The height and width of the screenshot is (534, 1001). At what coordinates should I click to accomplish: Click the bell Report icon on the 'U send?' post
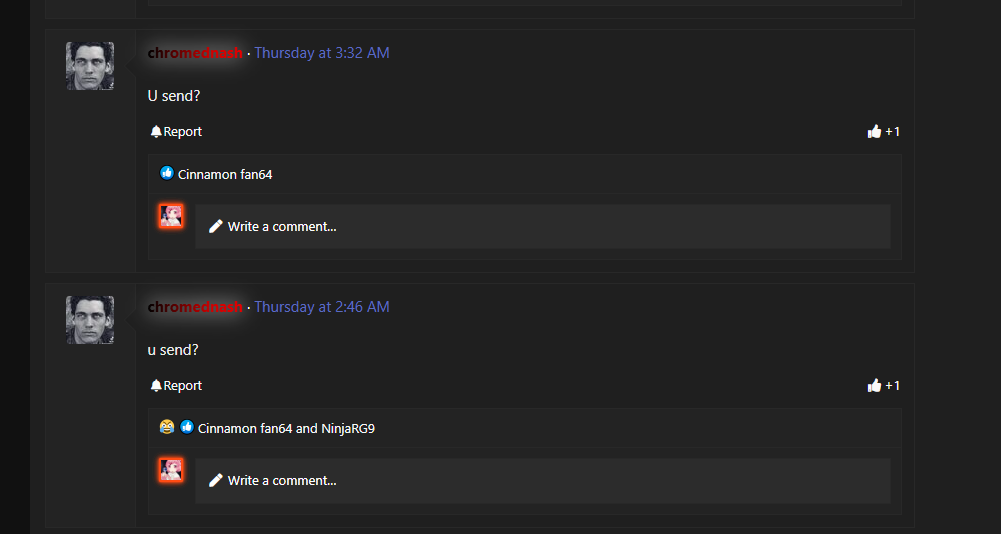pyautogui.click(x=156, y=132)
